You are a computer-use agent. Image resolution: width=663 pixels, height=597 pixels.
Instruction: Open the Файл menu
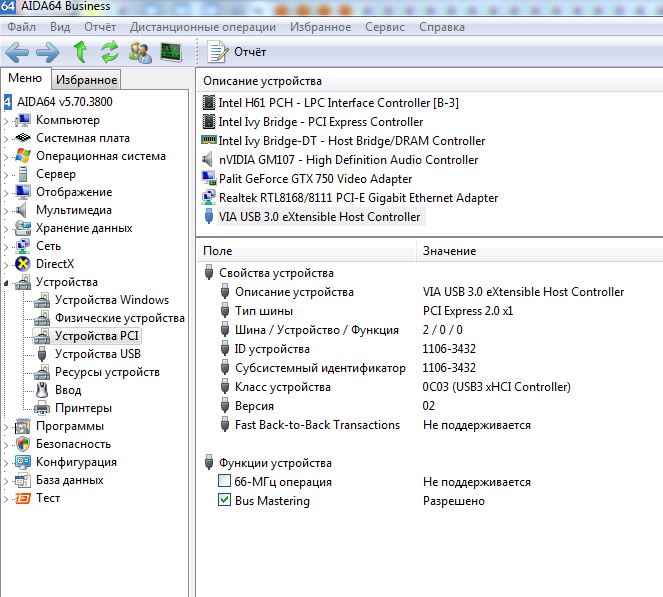[x=22, y=27]
